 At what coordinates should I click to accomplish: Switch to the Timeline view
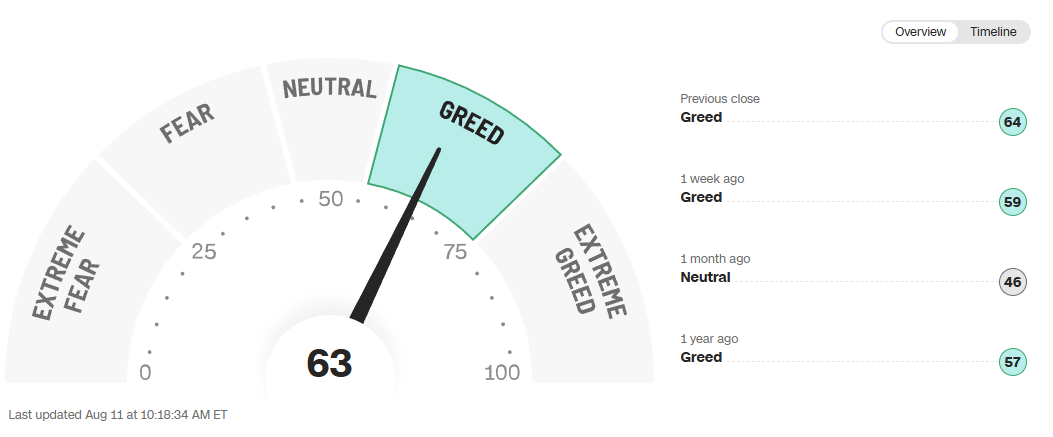[x=993, y=32]
